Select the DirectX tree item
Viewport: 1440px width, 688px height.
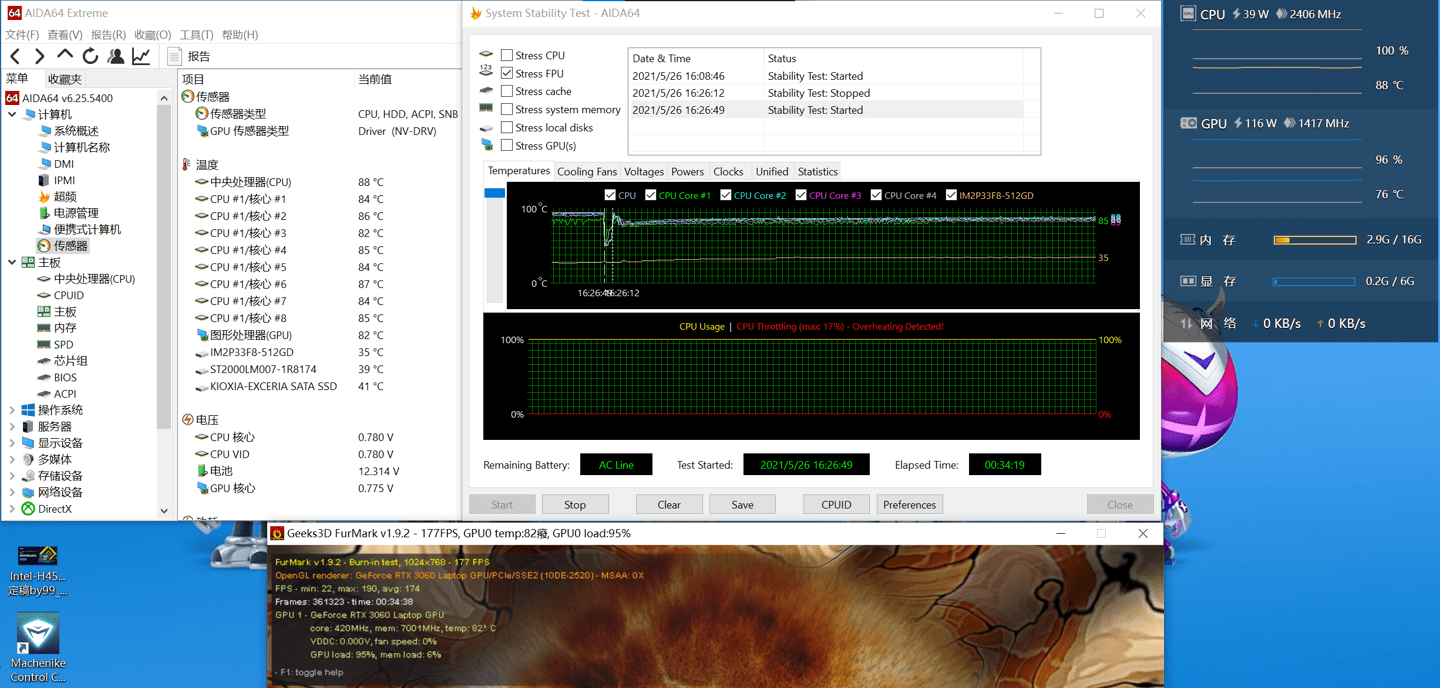click(54, 509)
